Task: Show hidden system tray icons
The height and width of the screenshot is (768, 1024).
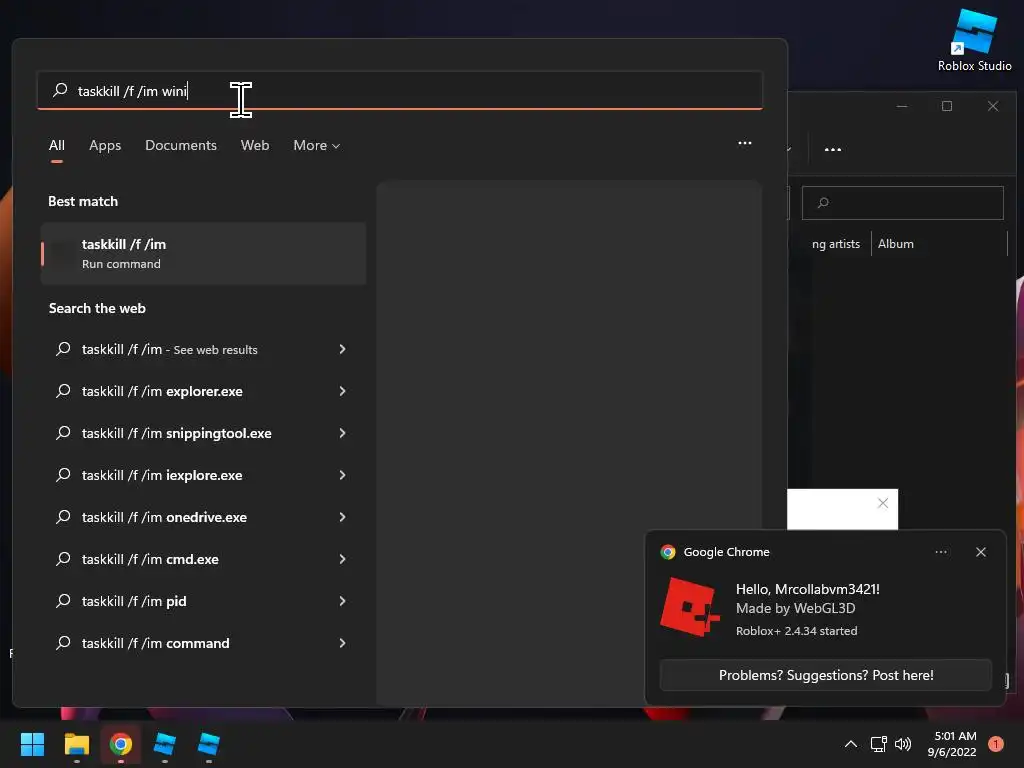Action: tap(850, 744)
